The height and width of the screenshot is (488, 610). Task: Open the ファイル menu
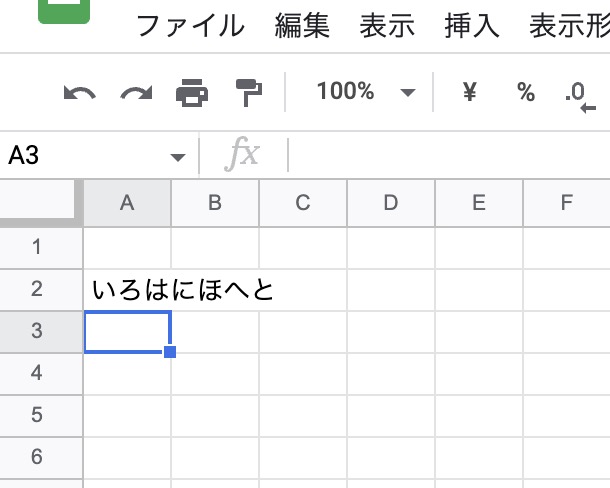pos(189,26)
